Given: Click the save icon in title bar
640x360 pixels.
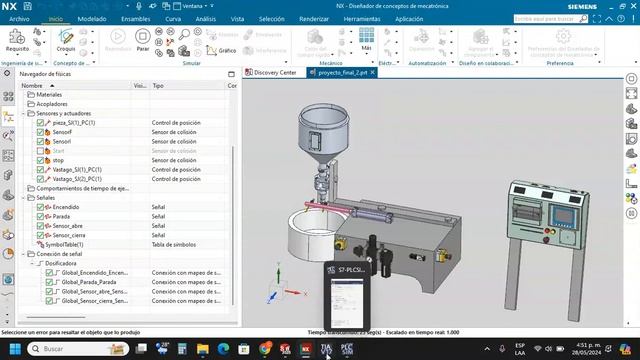Looking at the screenshot, I should coord(27,6).
